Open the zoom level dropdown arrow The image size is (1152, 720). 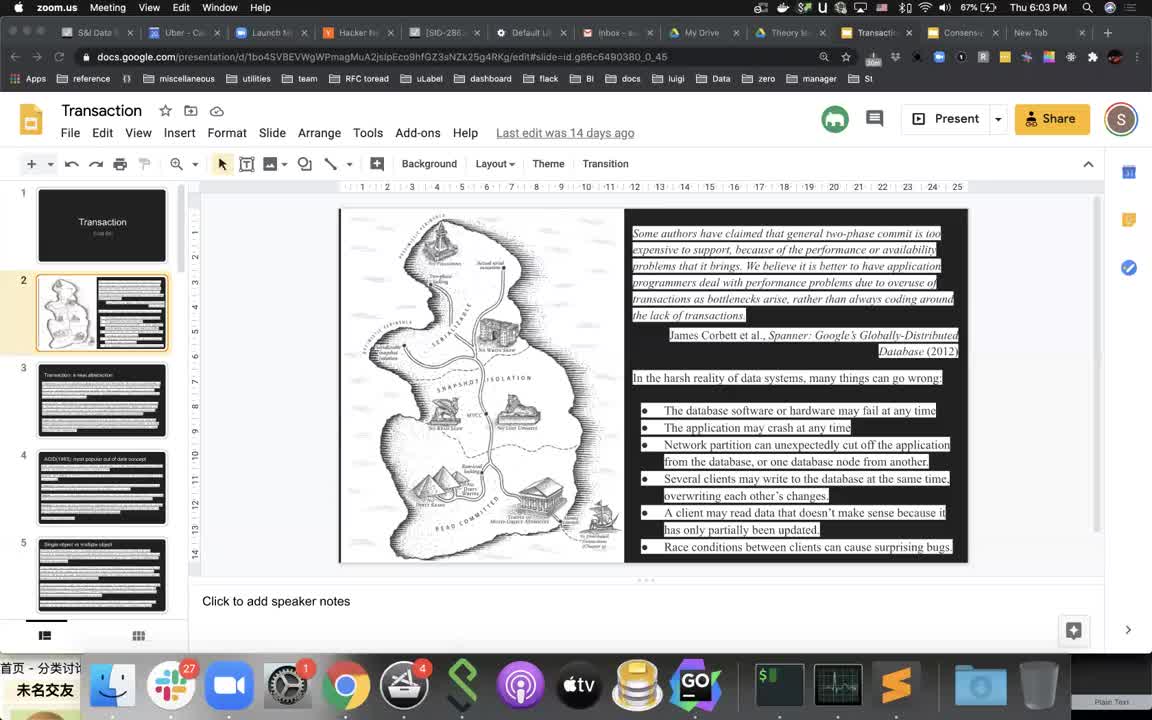[195, 165]
